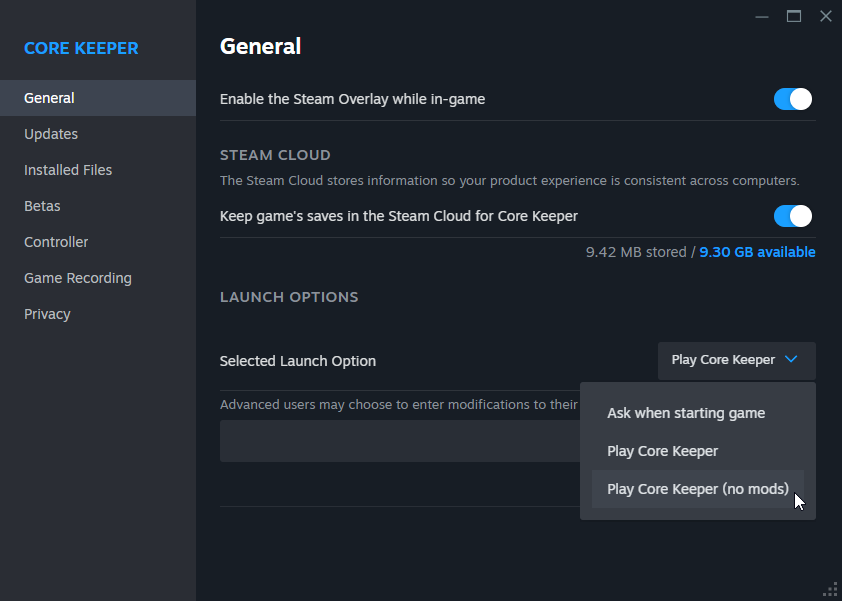Viewport: 842px width, 601px height.
Task: Show the Controller settings
Action: pos(56,242)
